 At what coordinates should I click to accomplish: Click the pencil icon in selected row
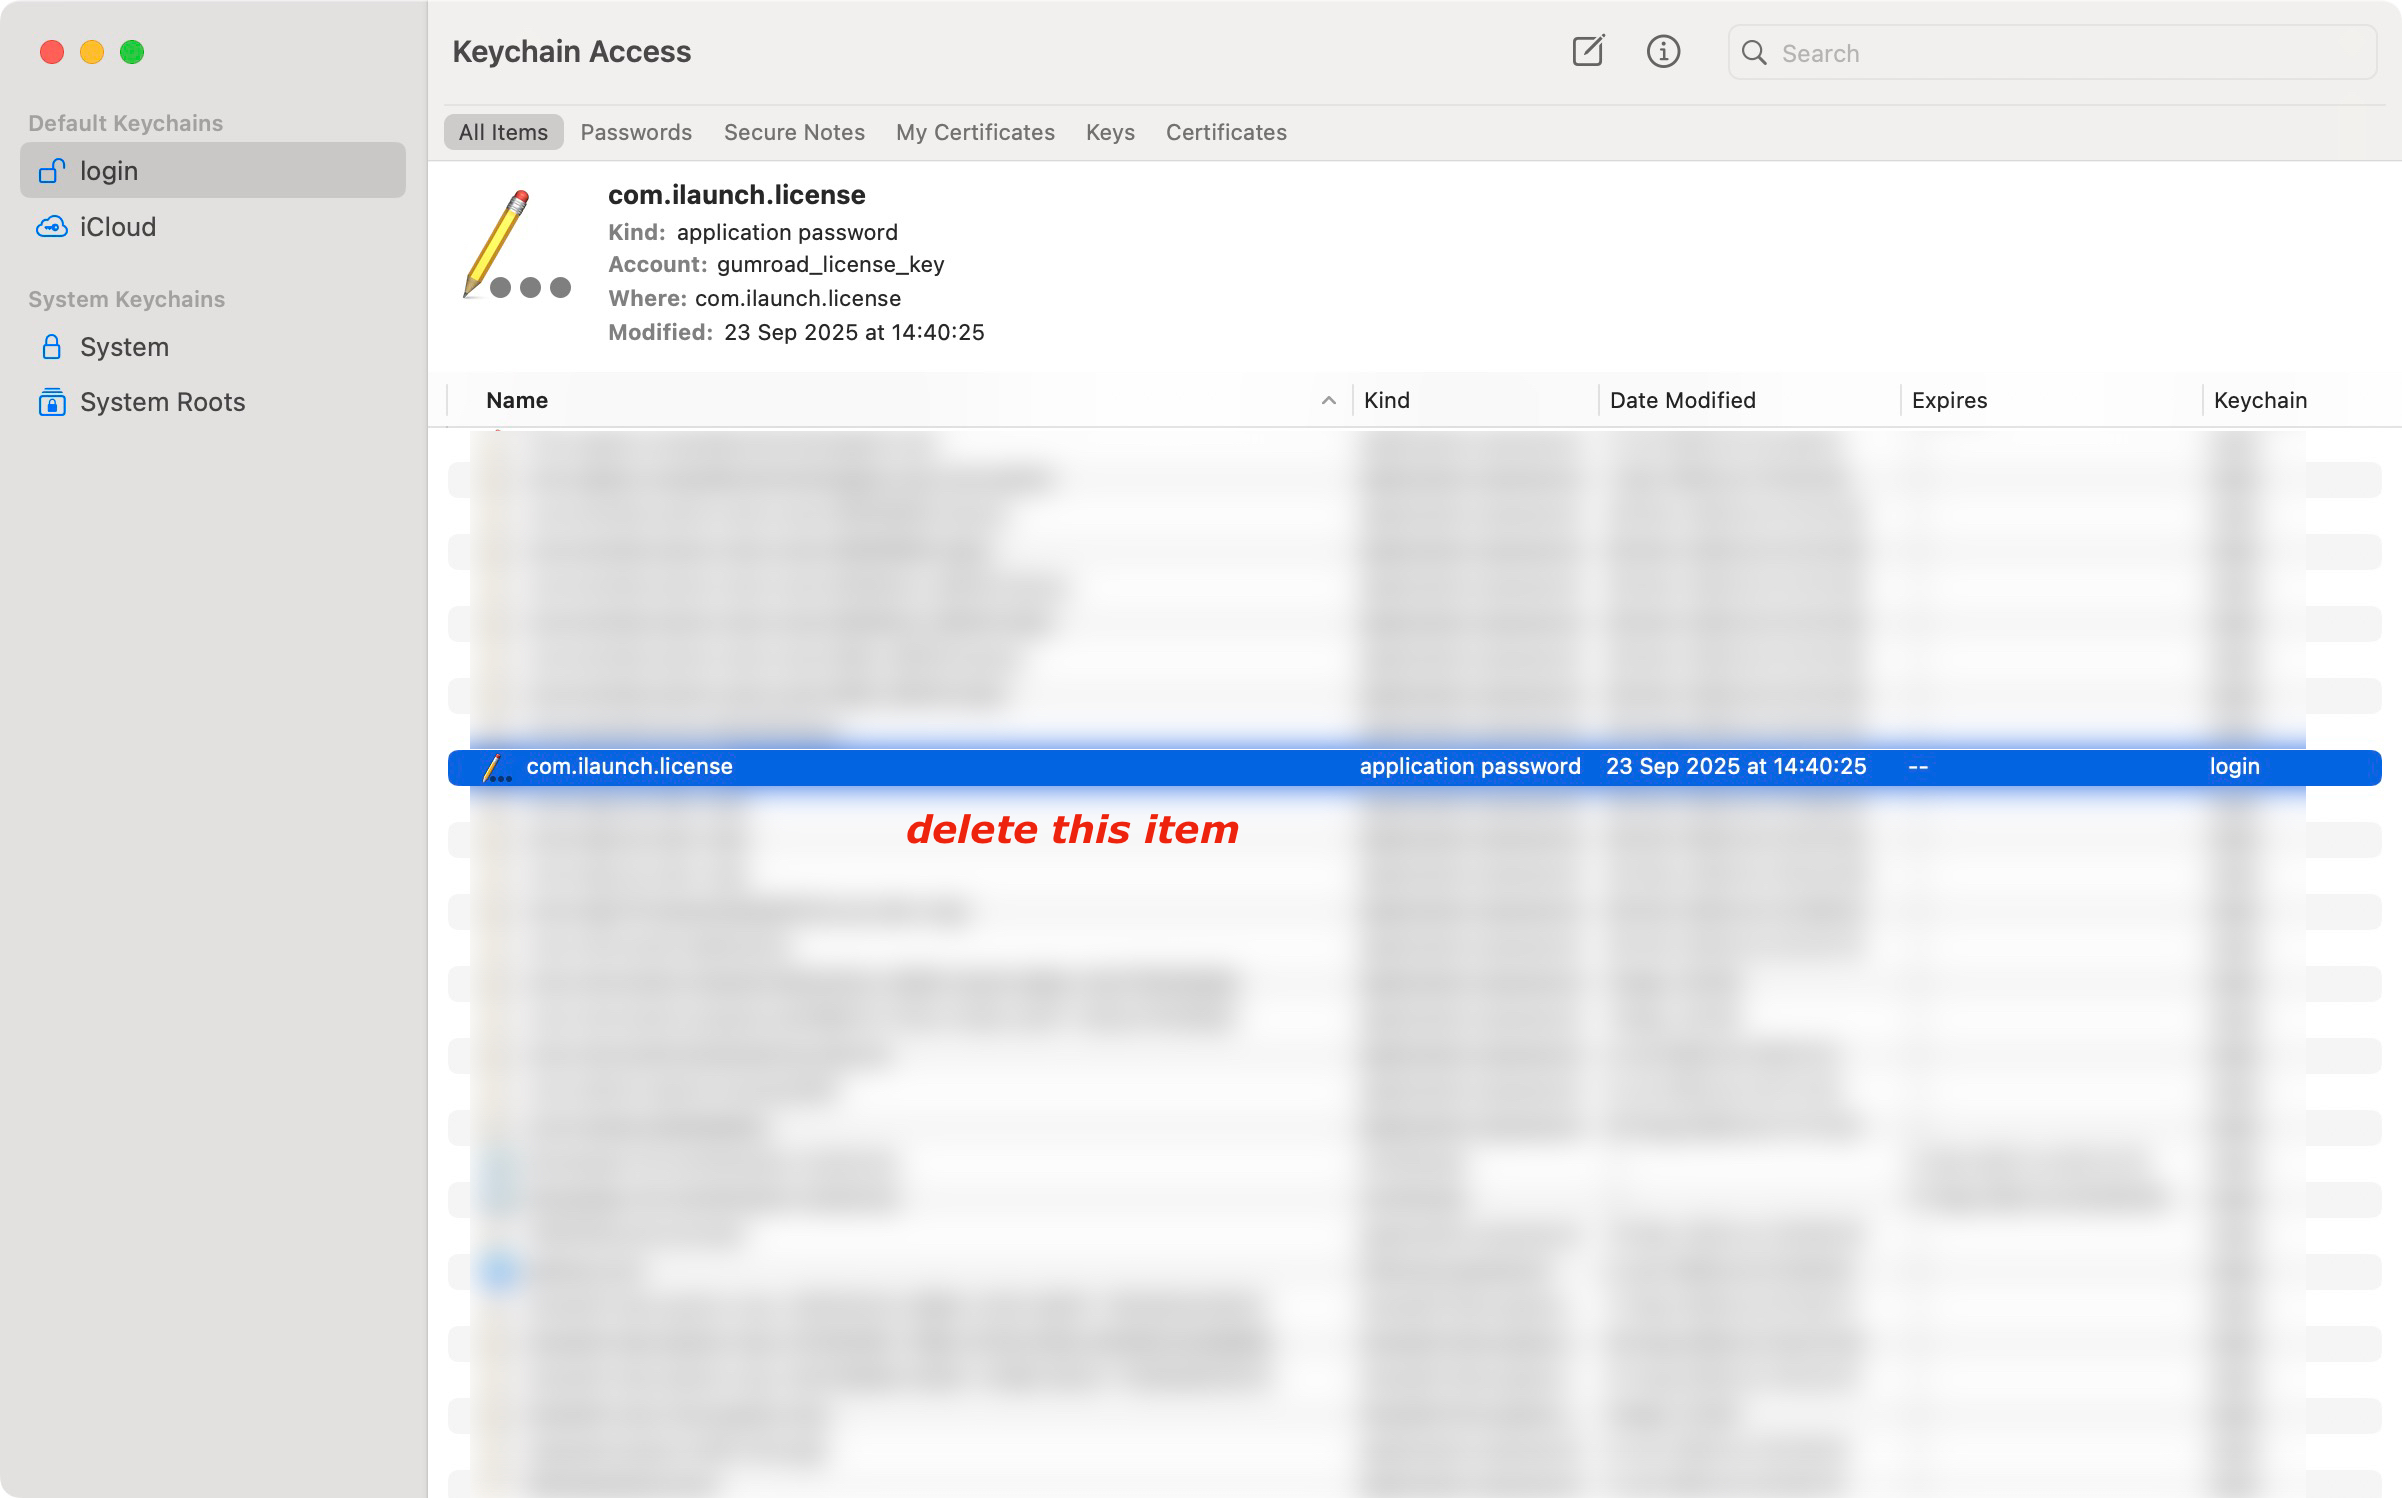pyautogui.click(x=496, y=768)
